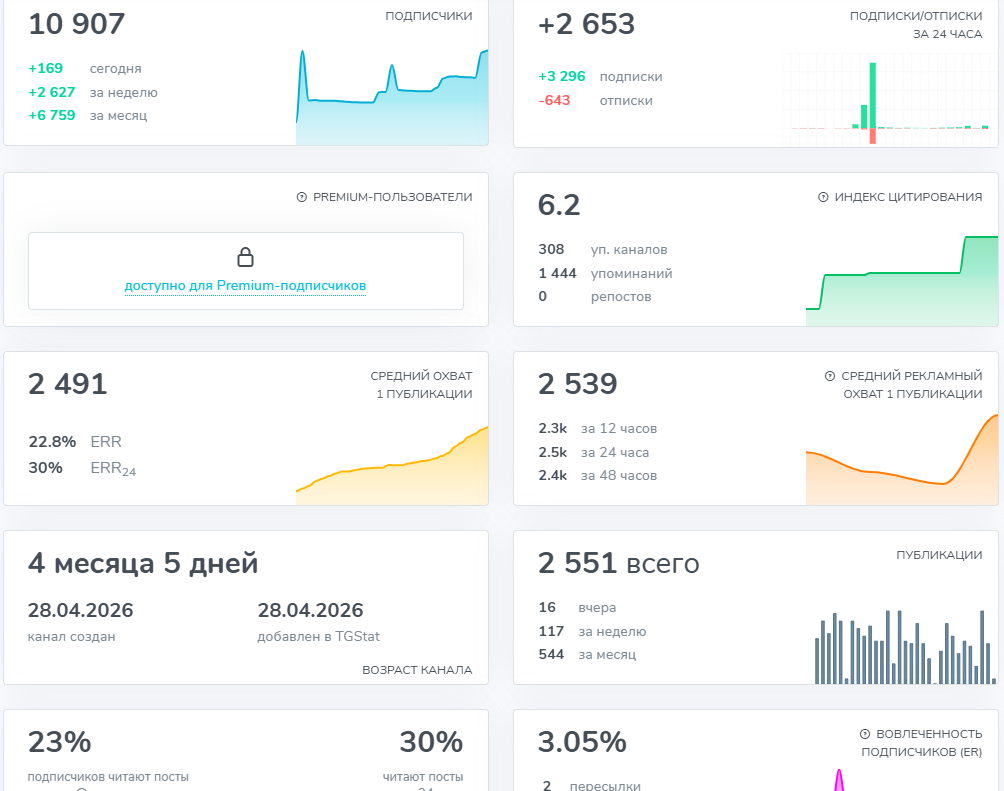The image size is (1004, 791).
Task: Click the '+6 759' monthly growth value
Action: [52, 115]
